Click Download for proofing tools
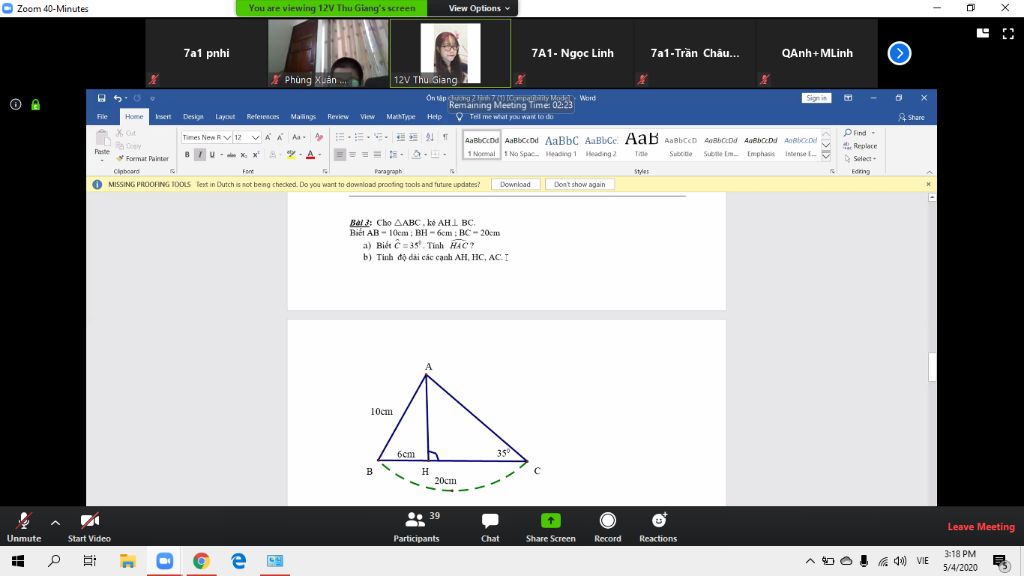The image size is (1024, 576). click(x=515, y=184)
